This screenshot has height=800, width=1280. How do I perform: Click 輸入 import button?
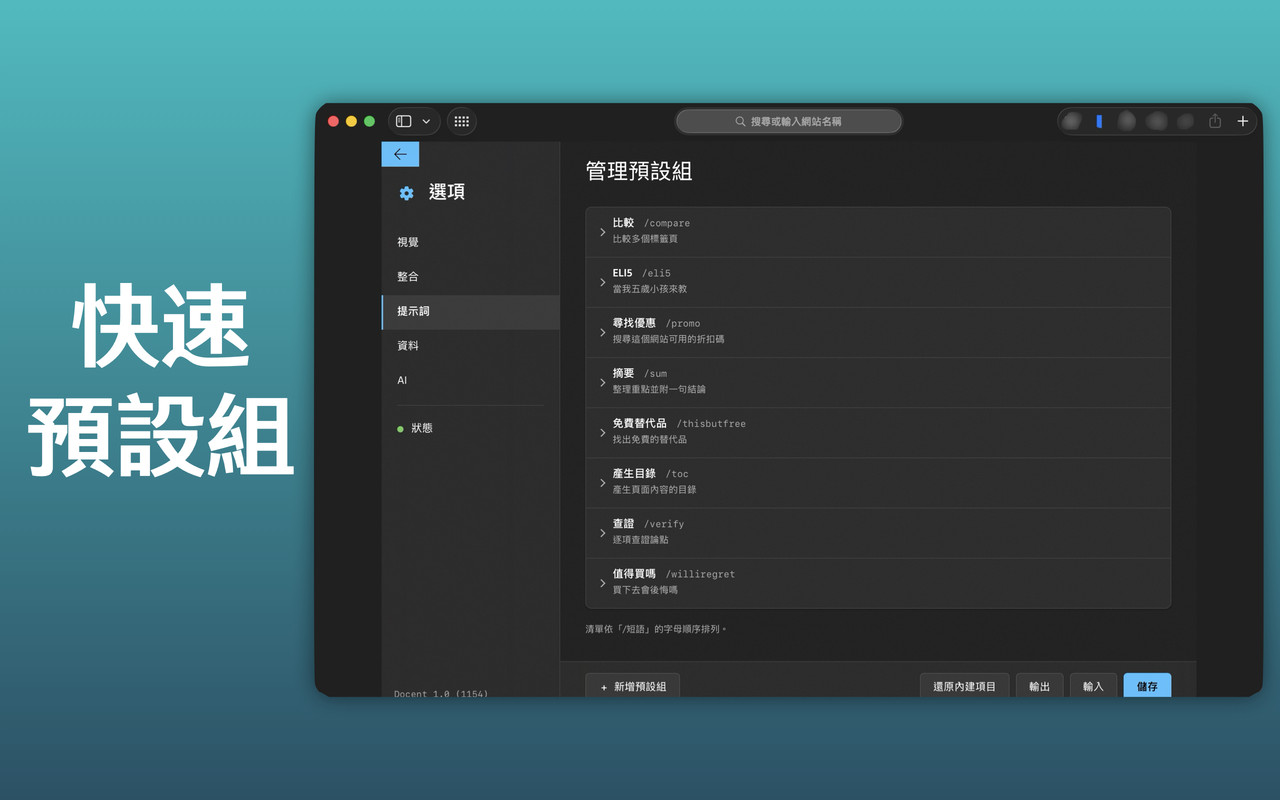tap(1093, 686)
